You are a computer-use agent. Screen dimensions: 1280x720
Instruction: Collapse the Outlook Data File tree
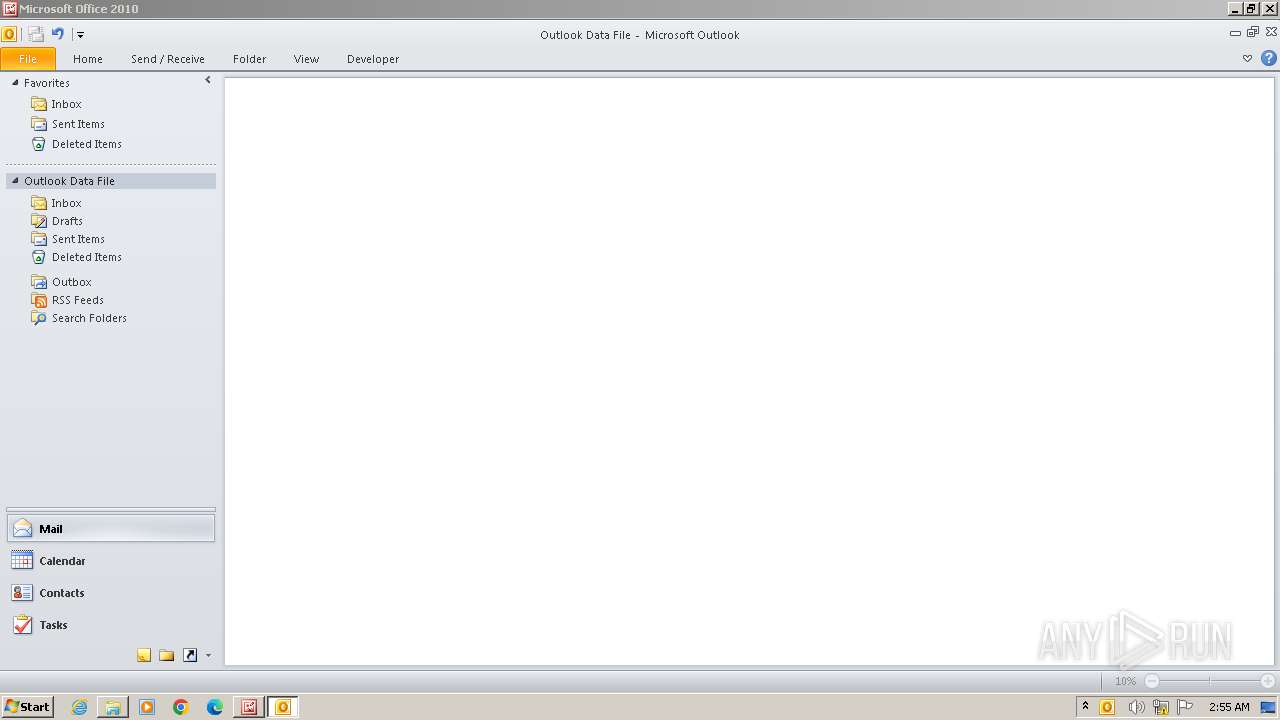pyautogui.click(x=15, y=181)
